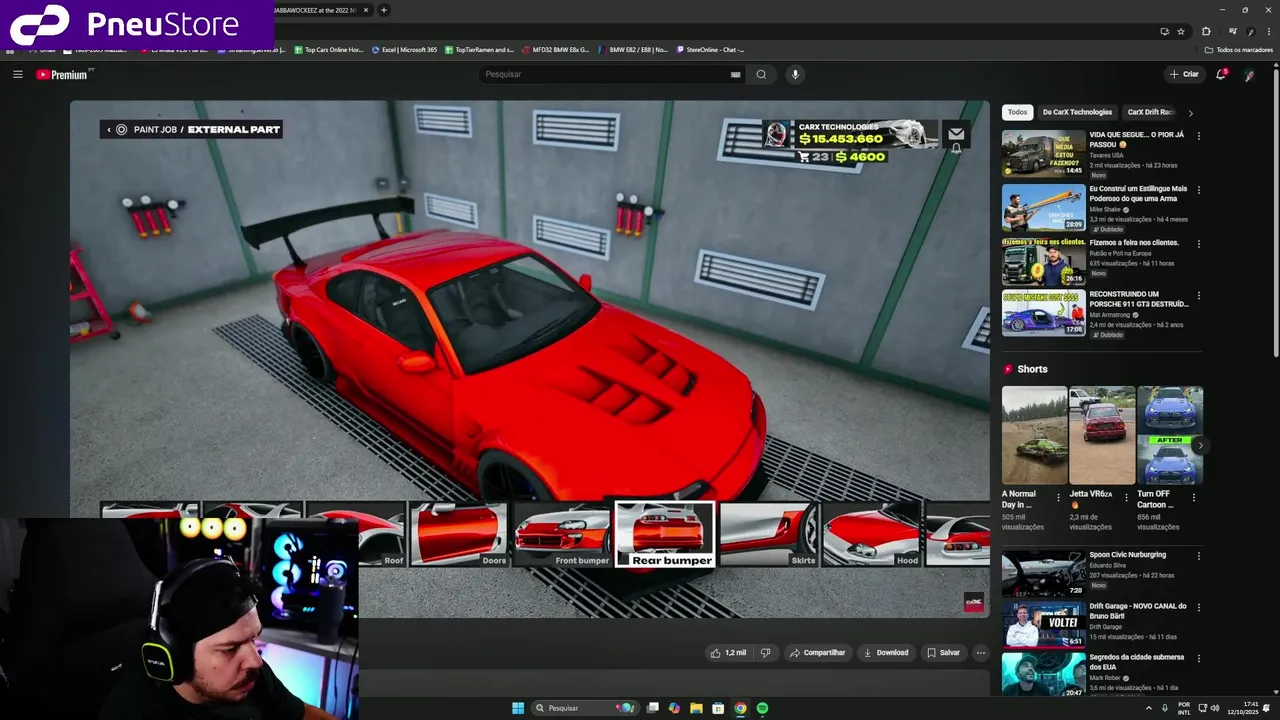Open VIDA QUE SEGUE video thumbnail

(x=1043, y=153)
